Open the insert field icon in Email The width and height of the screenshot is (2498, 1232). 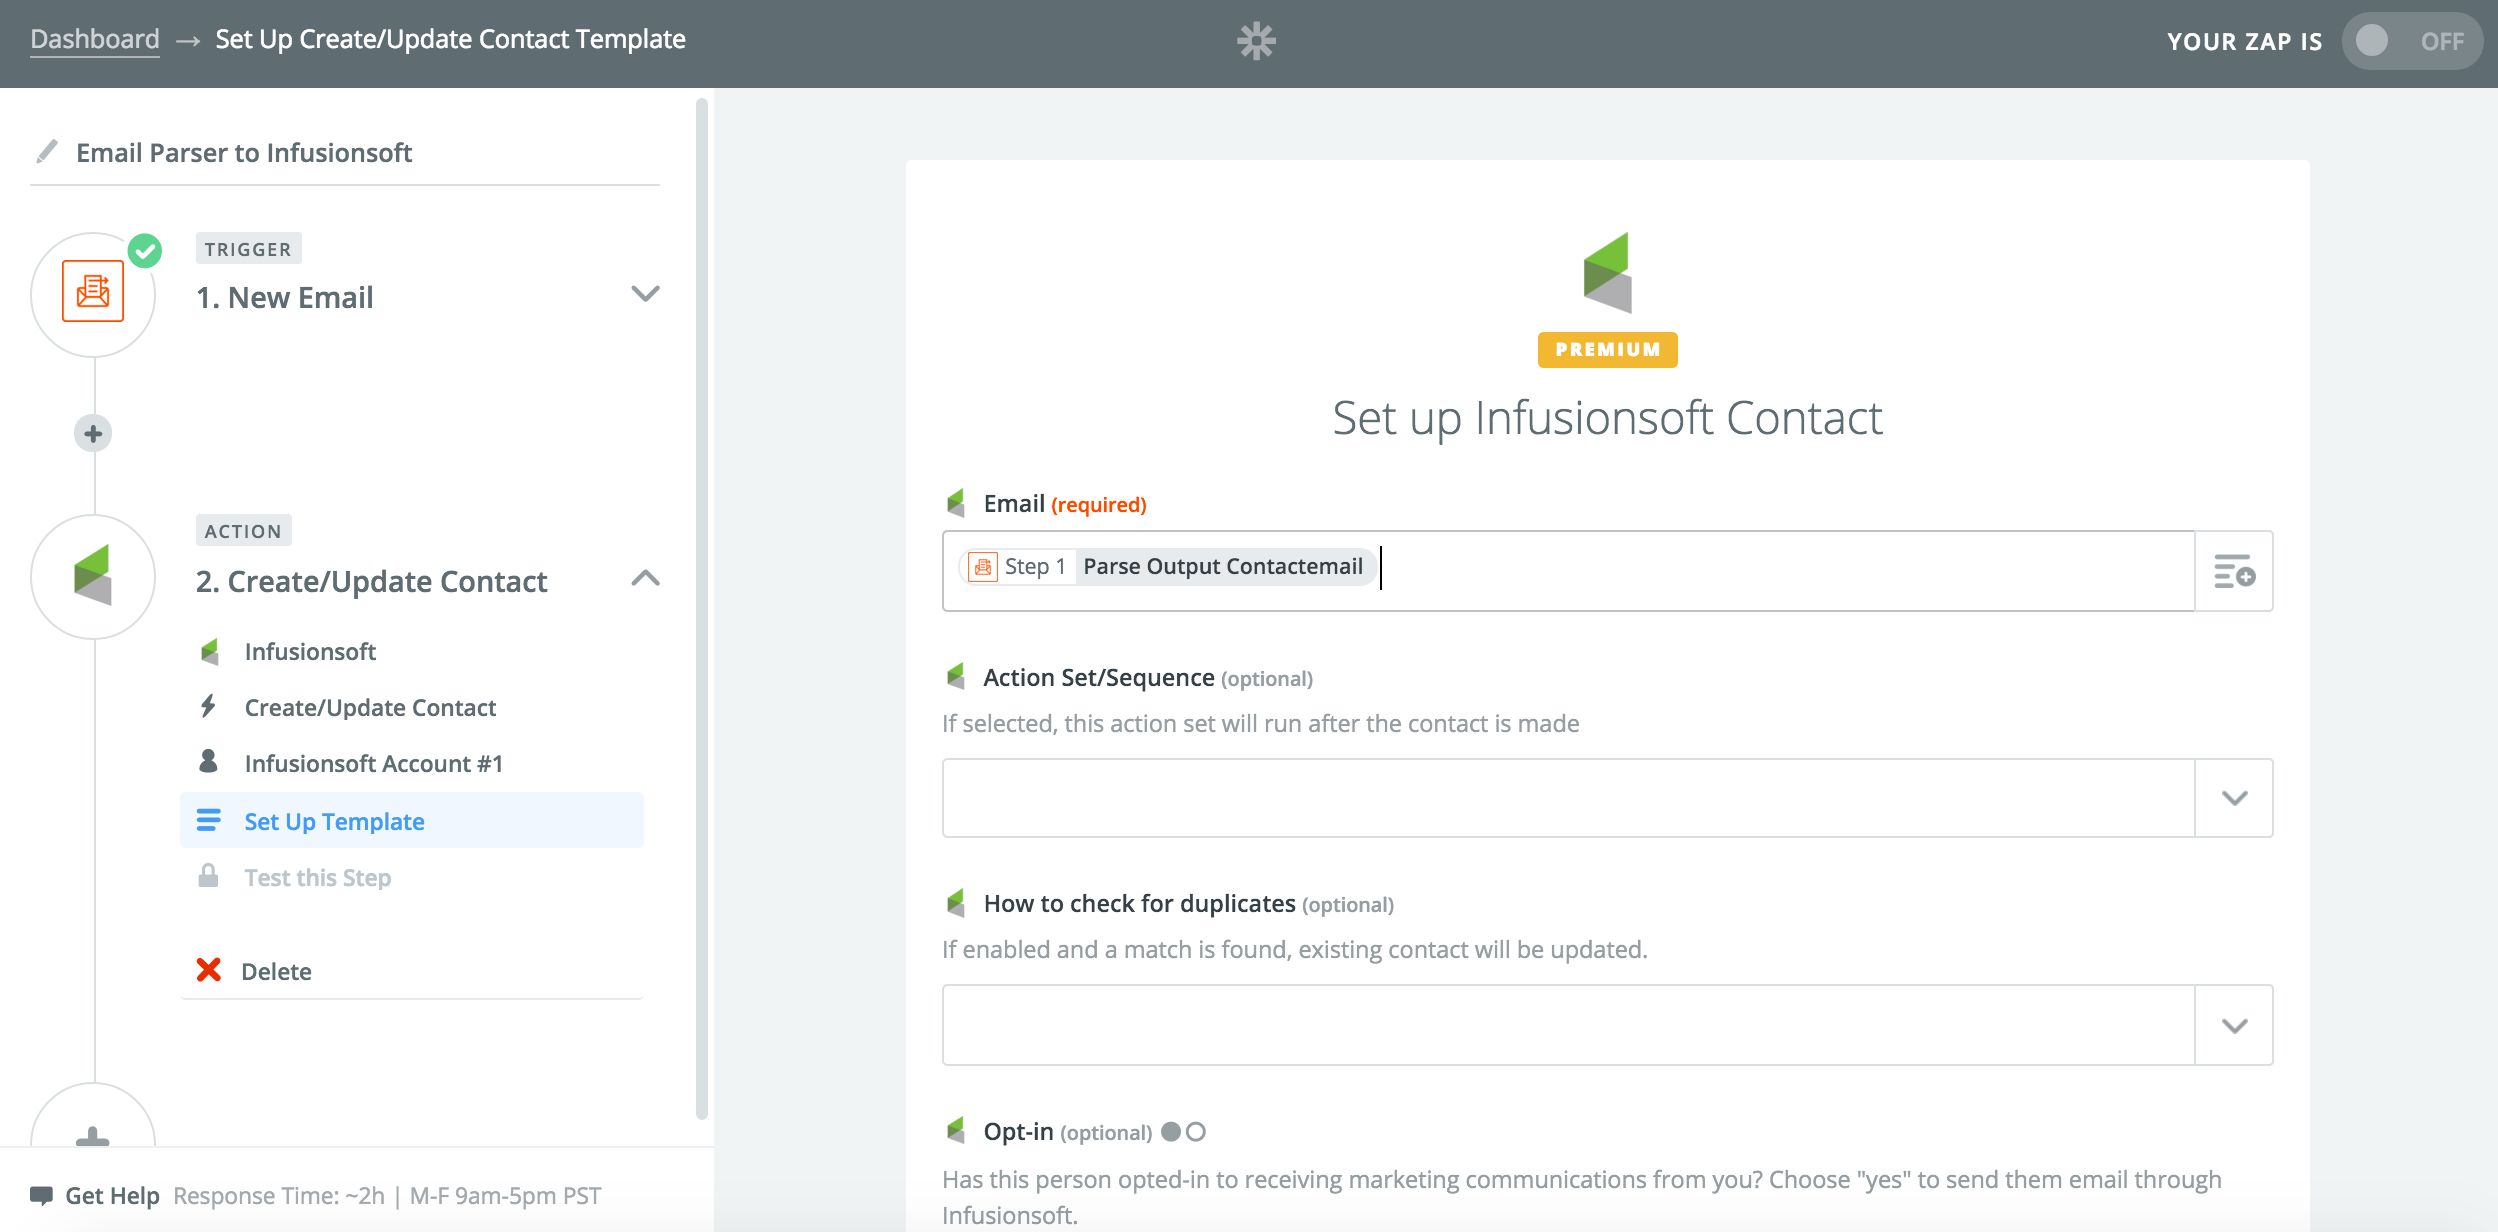(x=2233, y=571)
